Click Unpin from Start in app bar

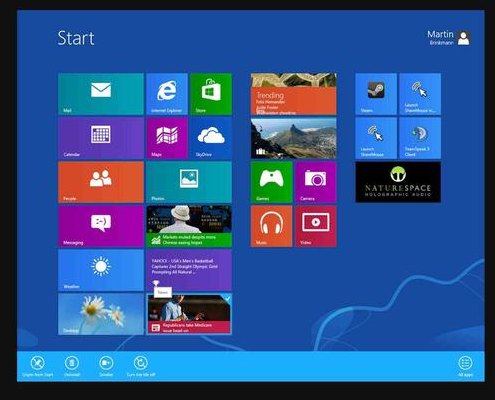pyautogui.click(x=38, y=366)
